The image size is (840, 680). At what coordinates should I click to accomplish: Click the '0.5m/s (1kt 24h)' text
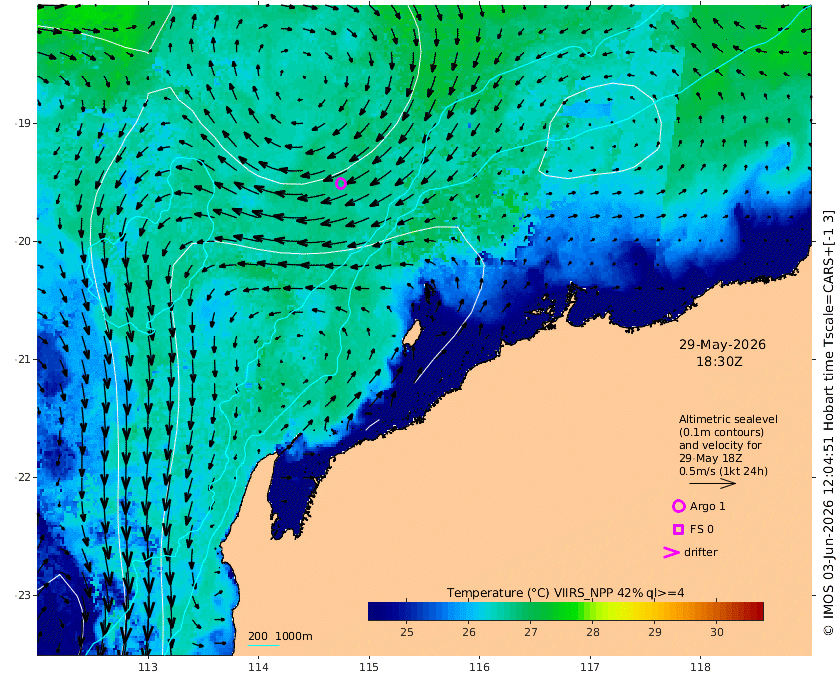pos(723,472)
